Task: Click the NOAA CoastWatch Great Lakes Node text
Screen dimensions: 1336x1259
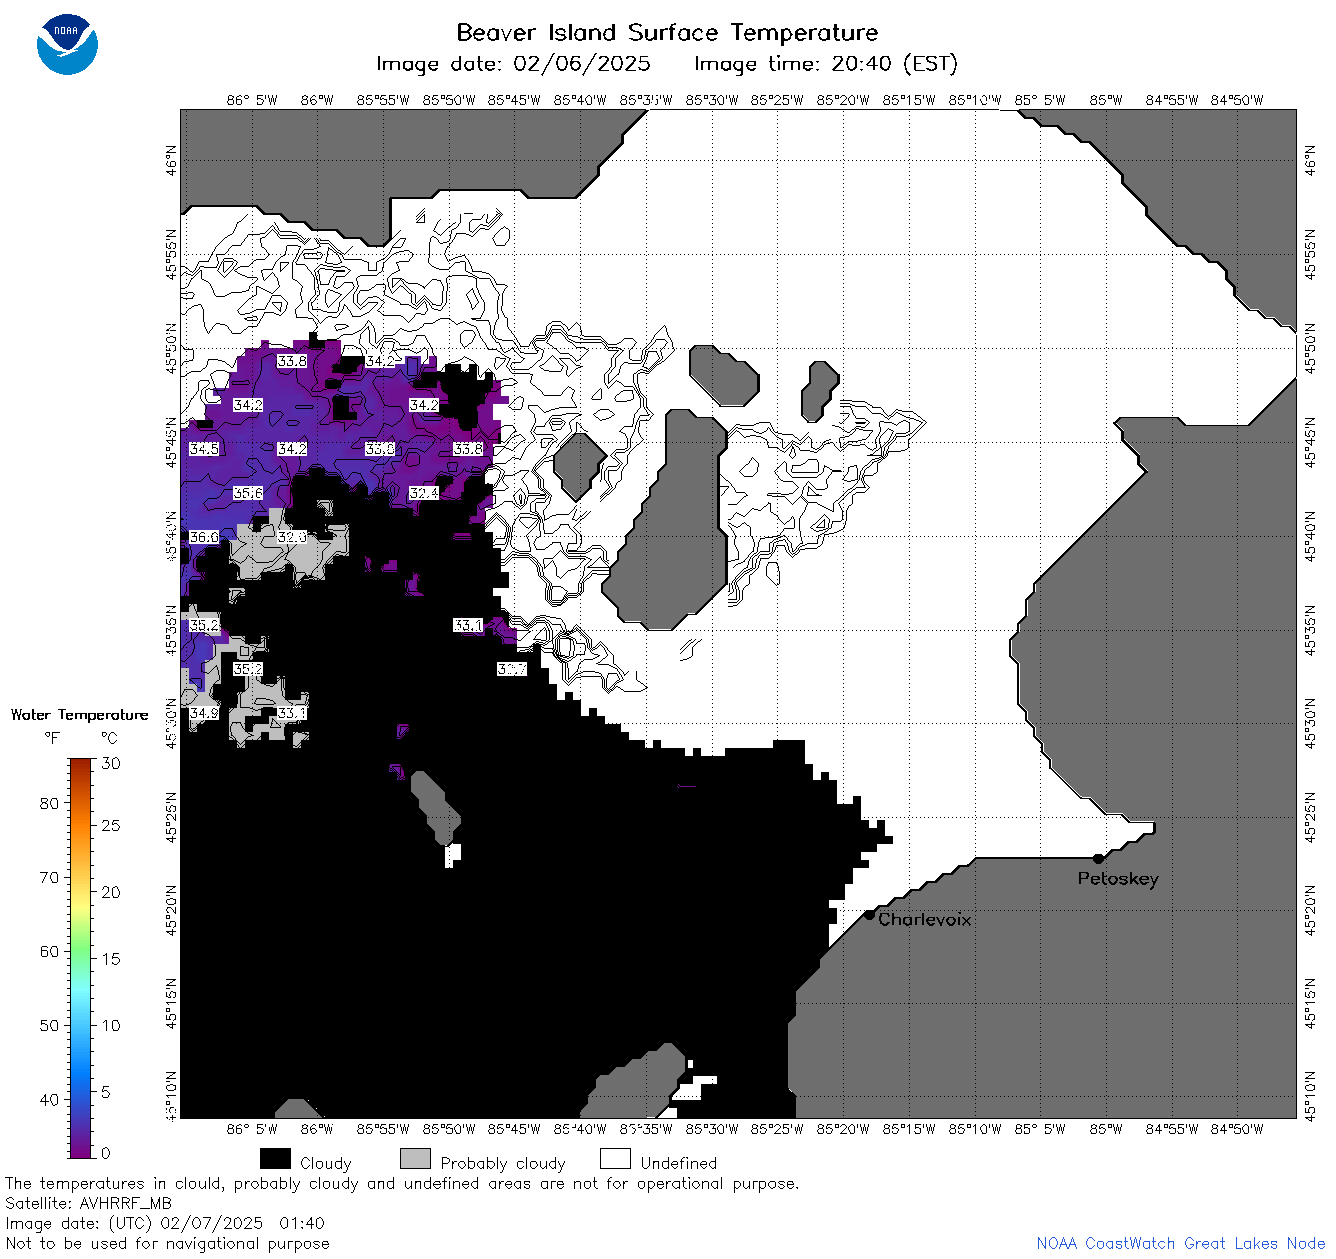Action: coord(1181,1244)
